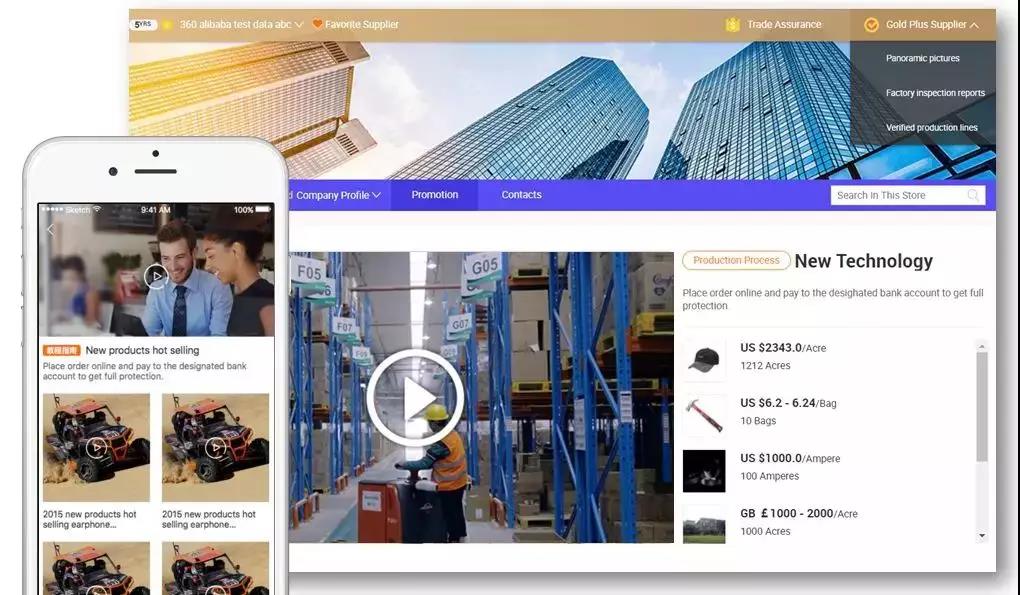Open Panoramic pictures link
Screen dimensions: 1020x595
(x=922, y=59)
